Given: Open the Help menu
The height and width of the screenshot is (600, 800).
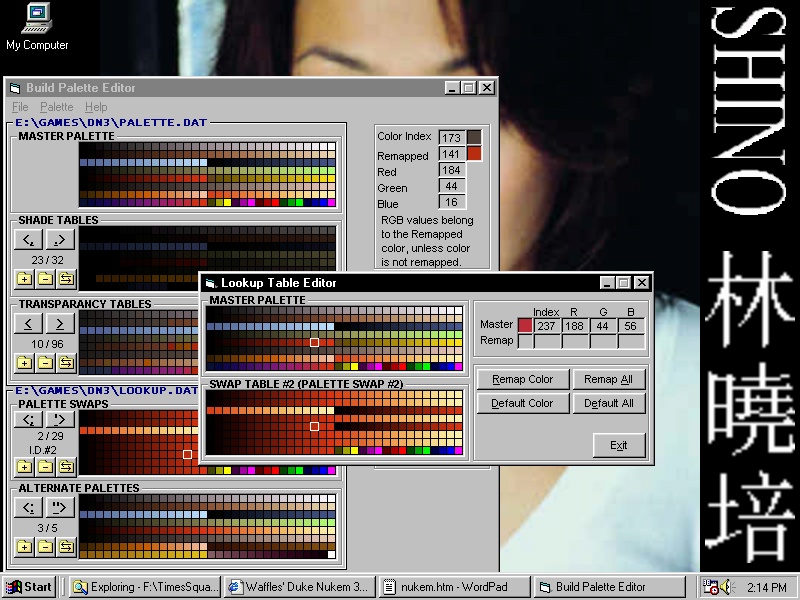Looking at the screenshot, I should tap(95, 107).
